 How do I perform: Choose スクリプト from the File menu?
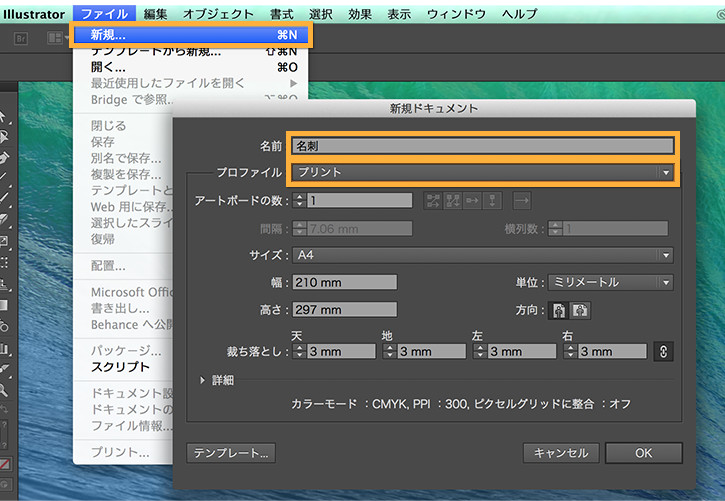(121, 367)
